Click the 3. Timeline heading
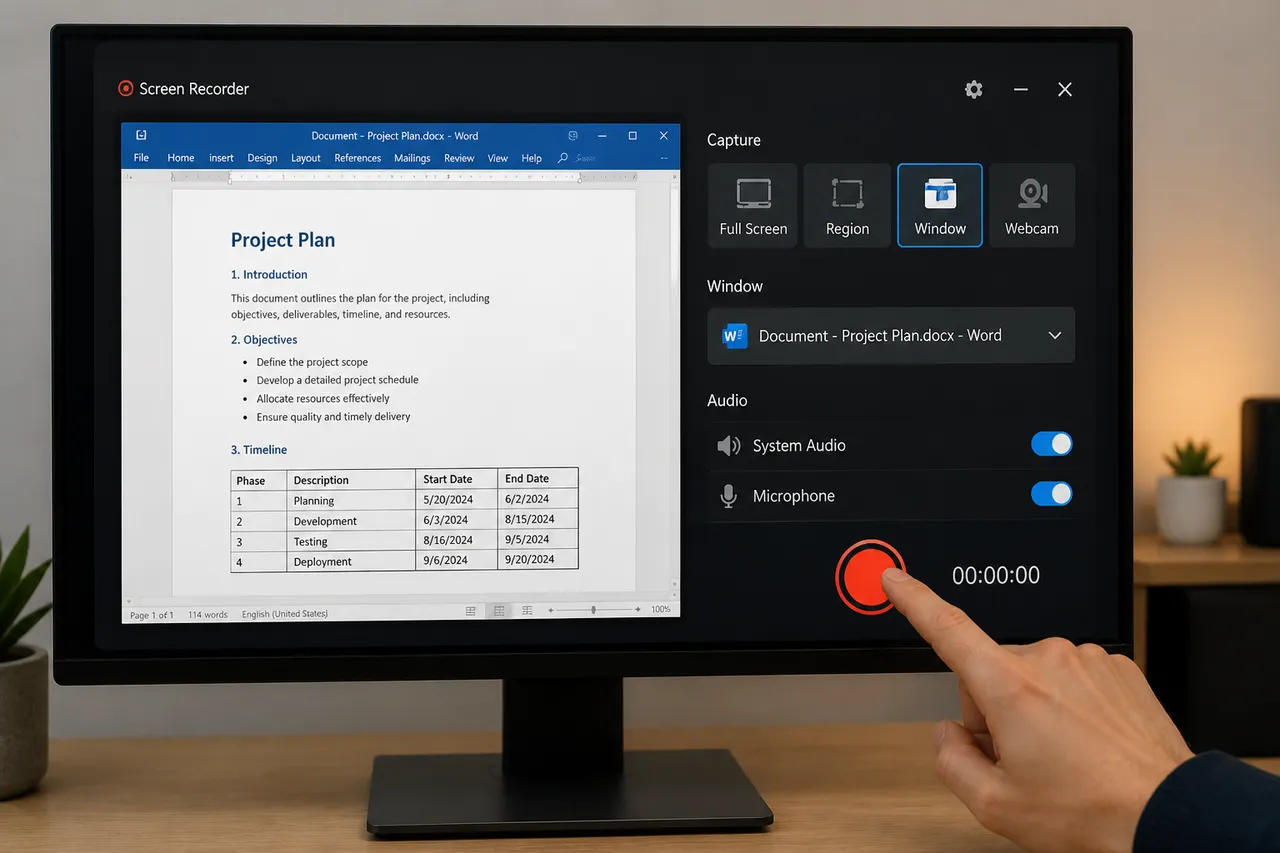 (259, 450)
